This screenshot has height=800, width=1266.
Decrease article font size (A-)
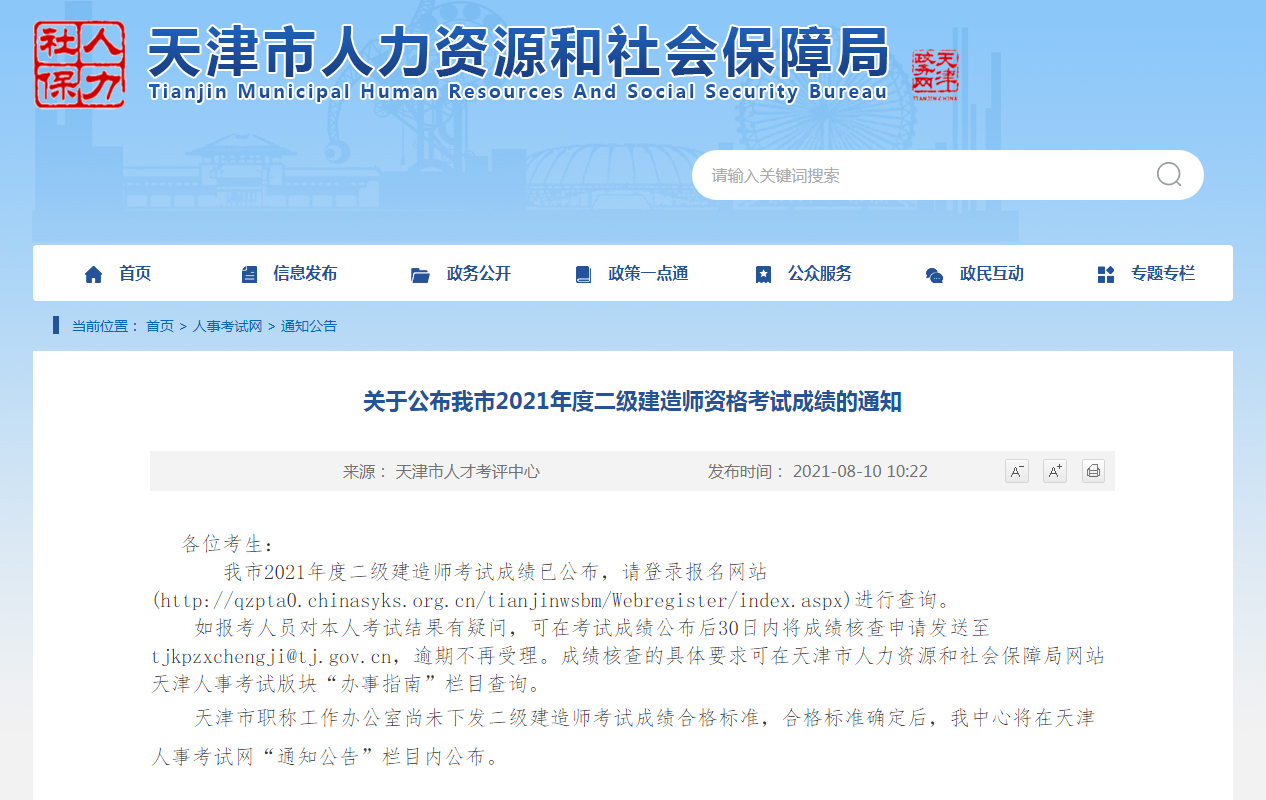(1017, 471)
